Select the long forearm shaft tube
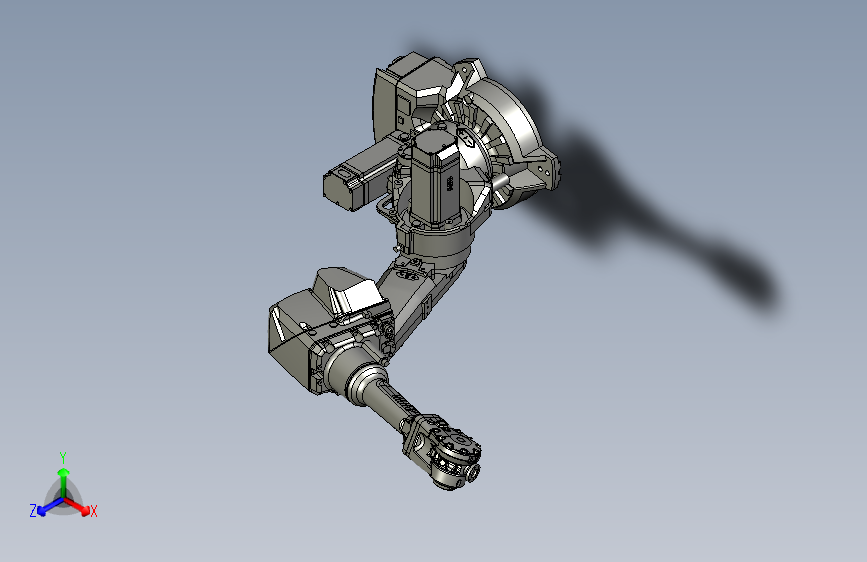Image resolution: width=867 pixels, height=562 pixels. 390,402
